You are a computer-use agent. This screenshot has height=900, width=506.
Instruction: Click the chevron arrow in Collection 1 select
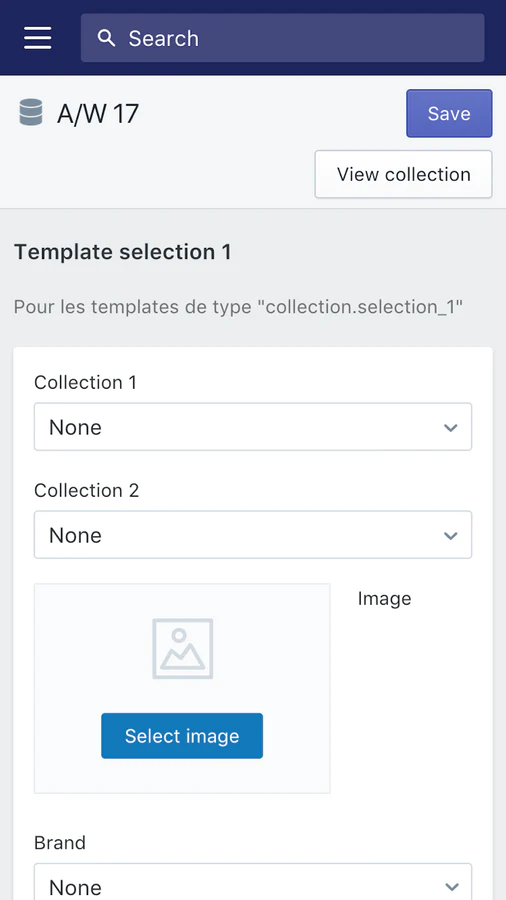point(451,428)
